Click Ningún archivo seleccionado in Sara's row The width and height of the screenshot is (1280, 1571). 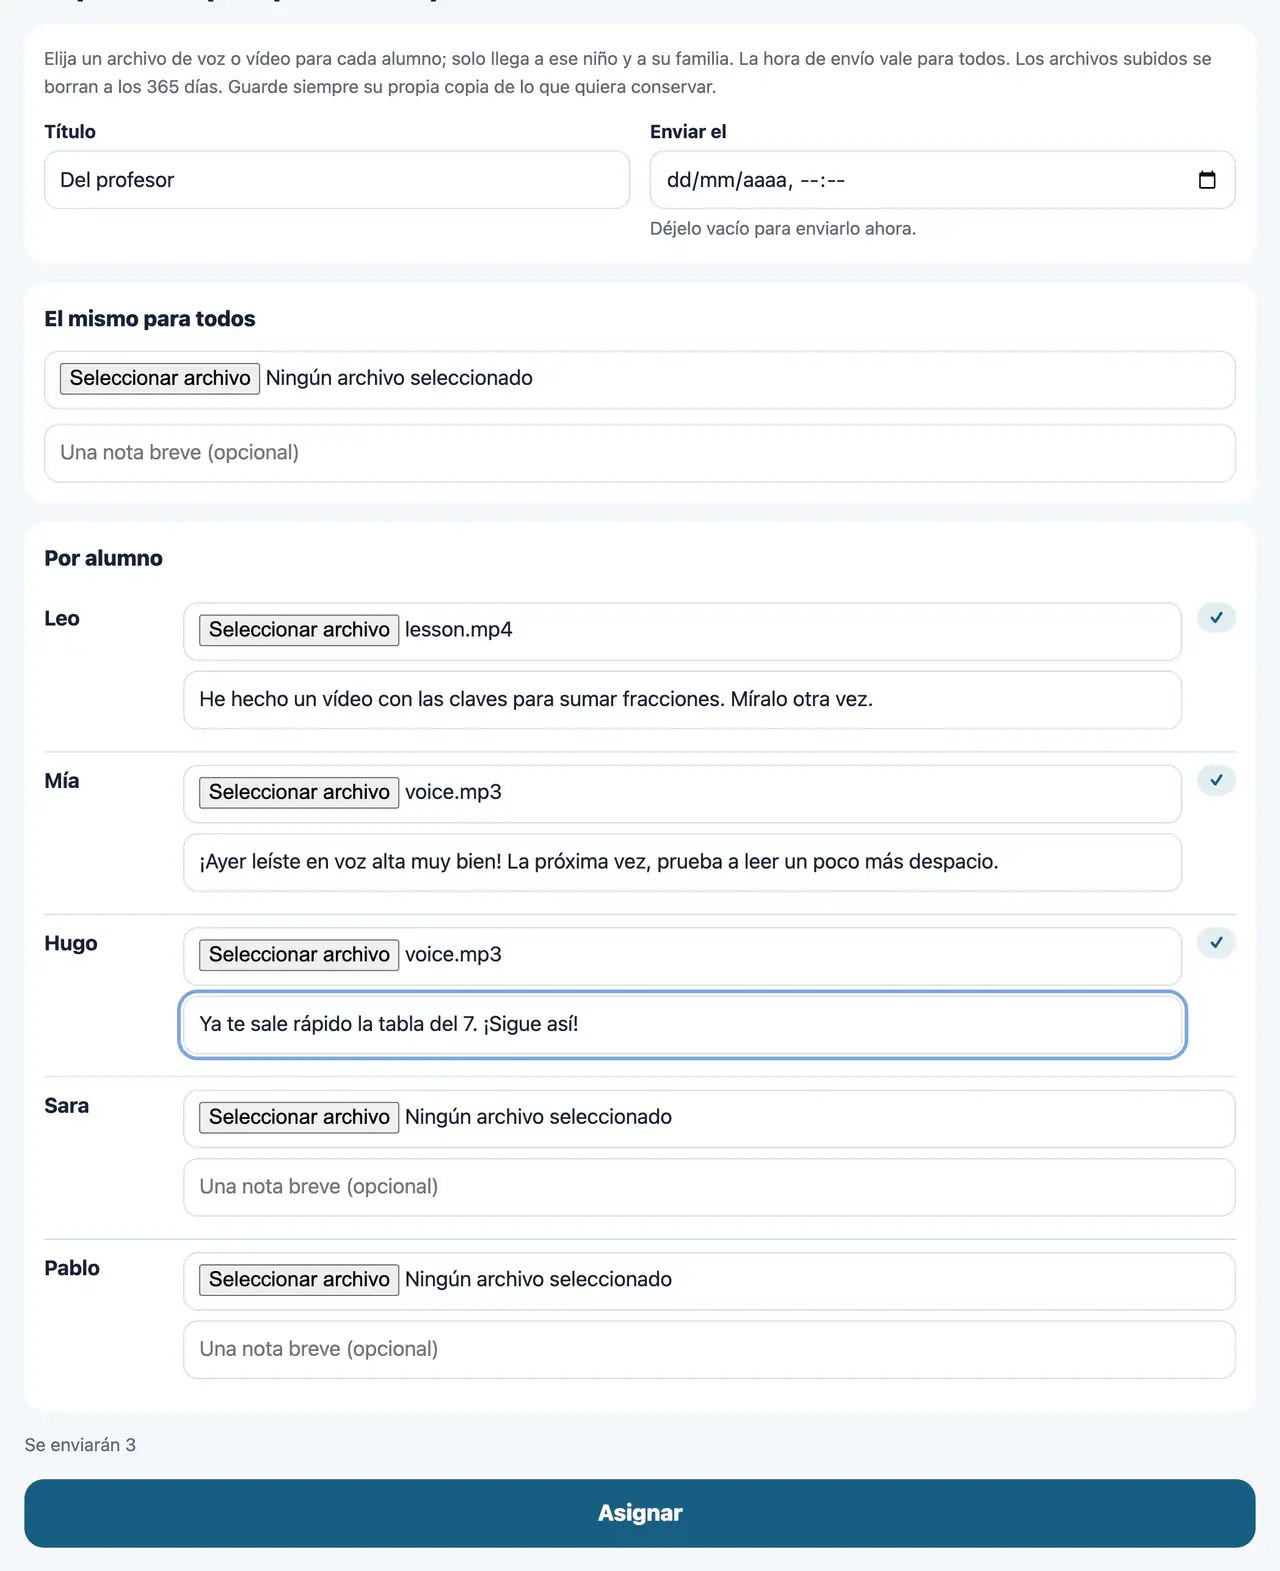pyautogui.click(x=538, y=1117)
